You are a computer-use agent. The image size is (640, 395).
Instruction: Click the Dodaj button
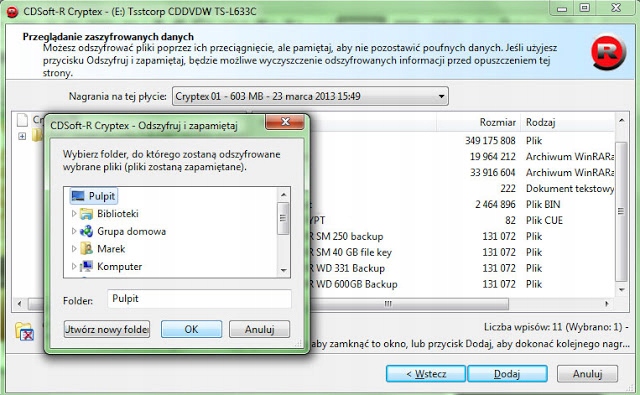pyautogui.click(x=507, y=374)
